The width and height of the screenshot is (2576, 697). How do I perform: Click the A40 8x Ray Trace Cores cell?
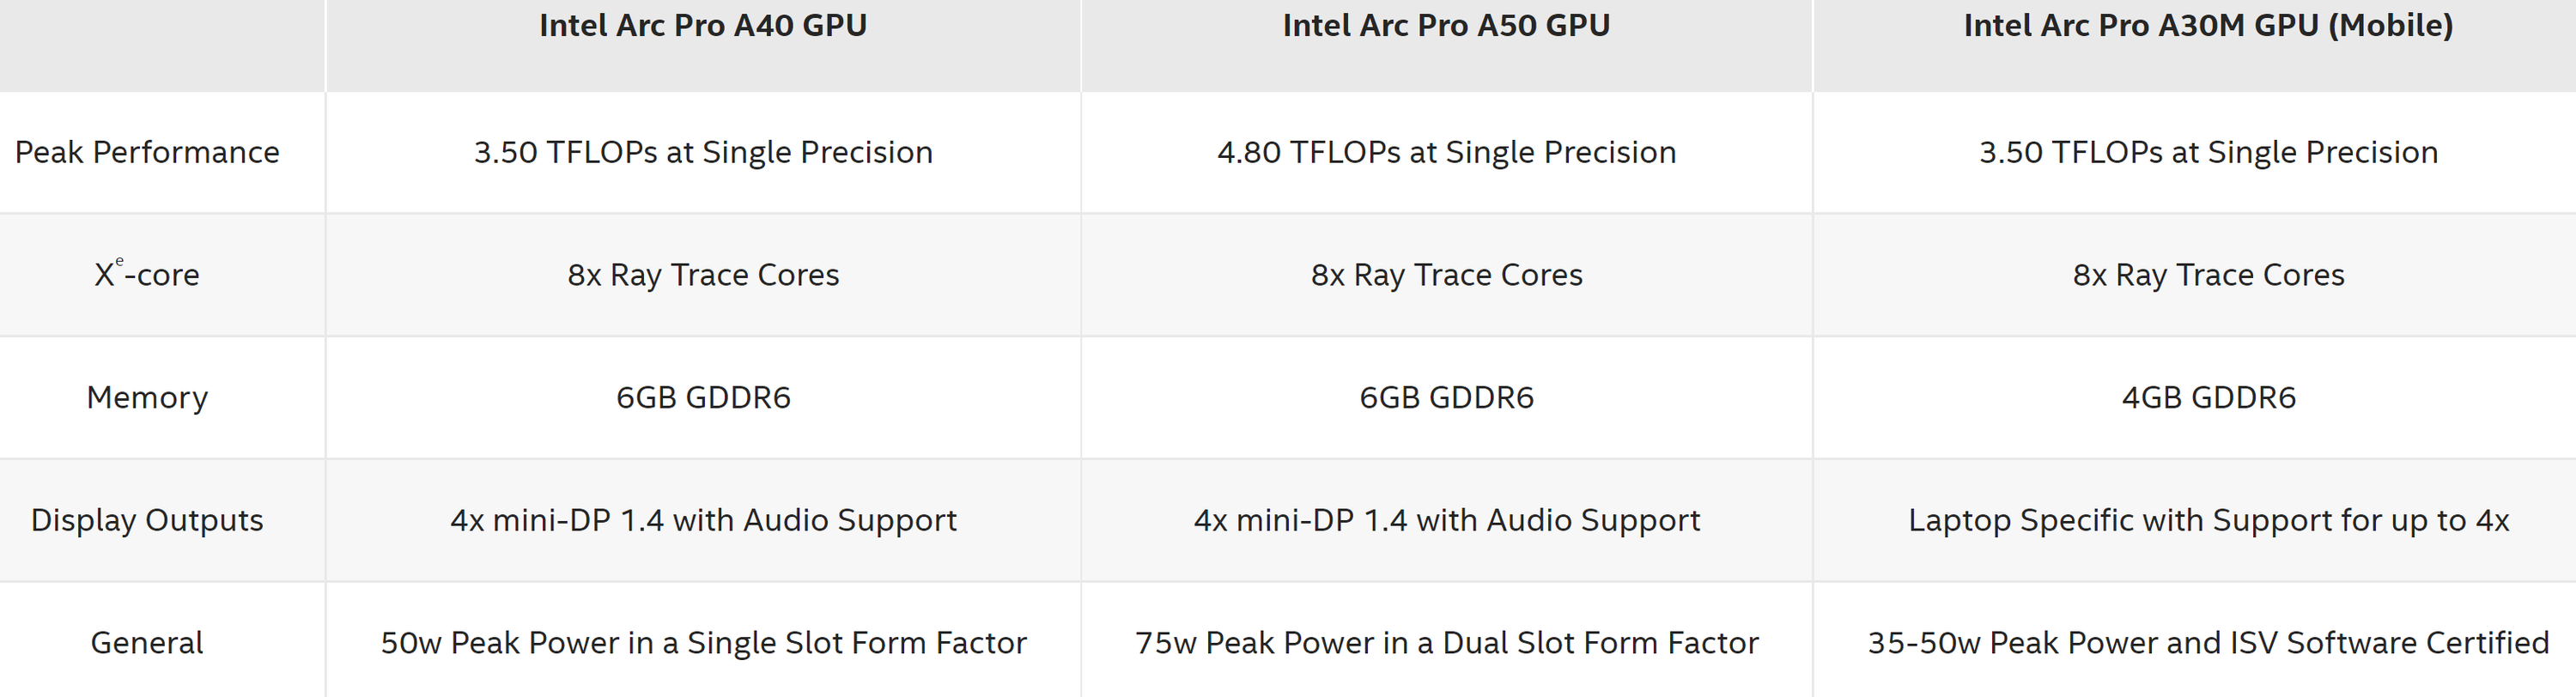[x=703, y=275]
